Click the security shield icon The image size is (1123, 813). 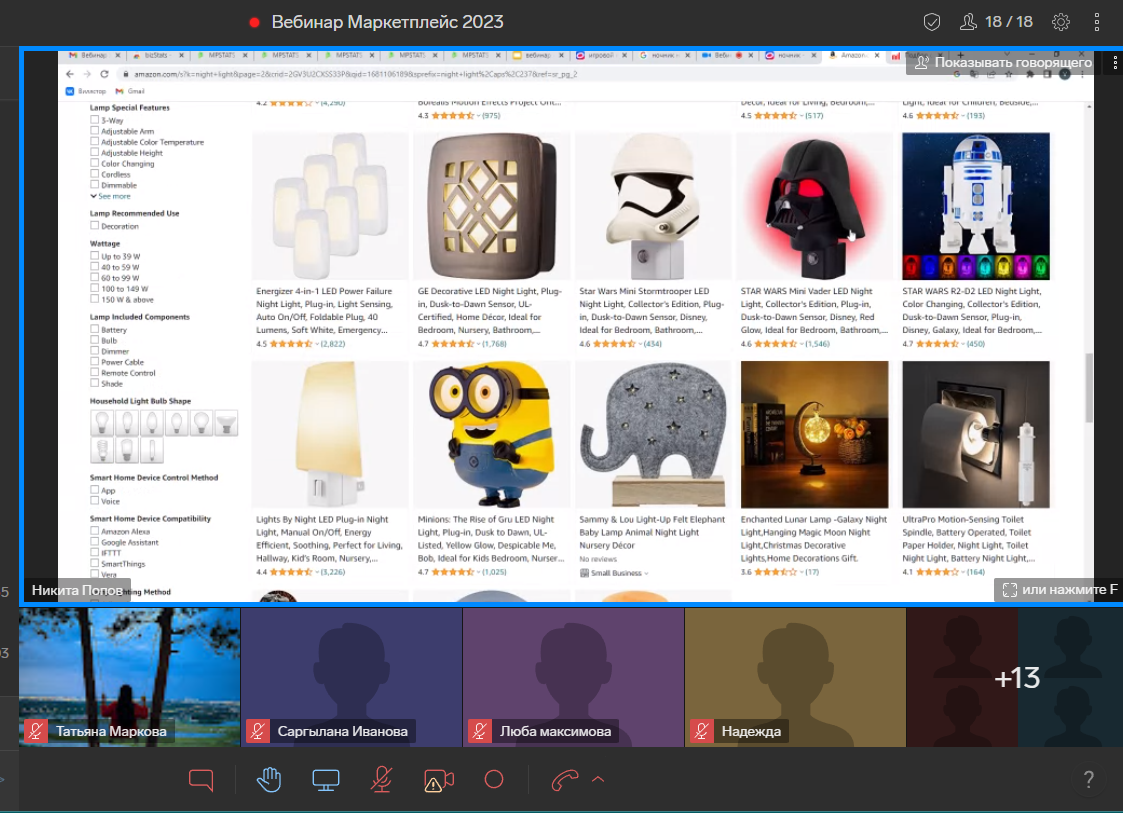(x=932, y=22)
